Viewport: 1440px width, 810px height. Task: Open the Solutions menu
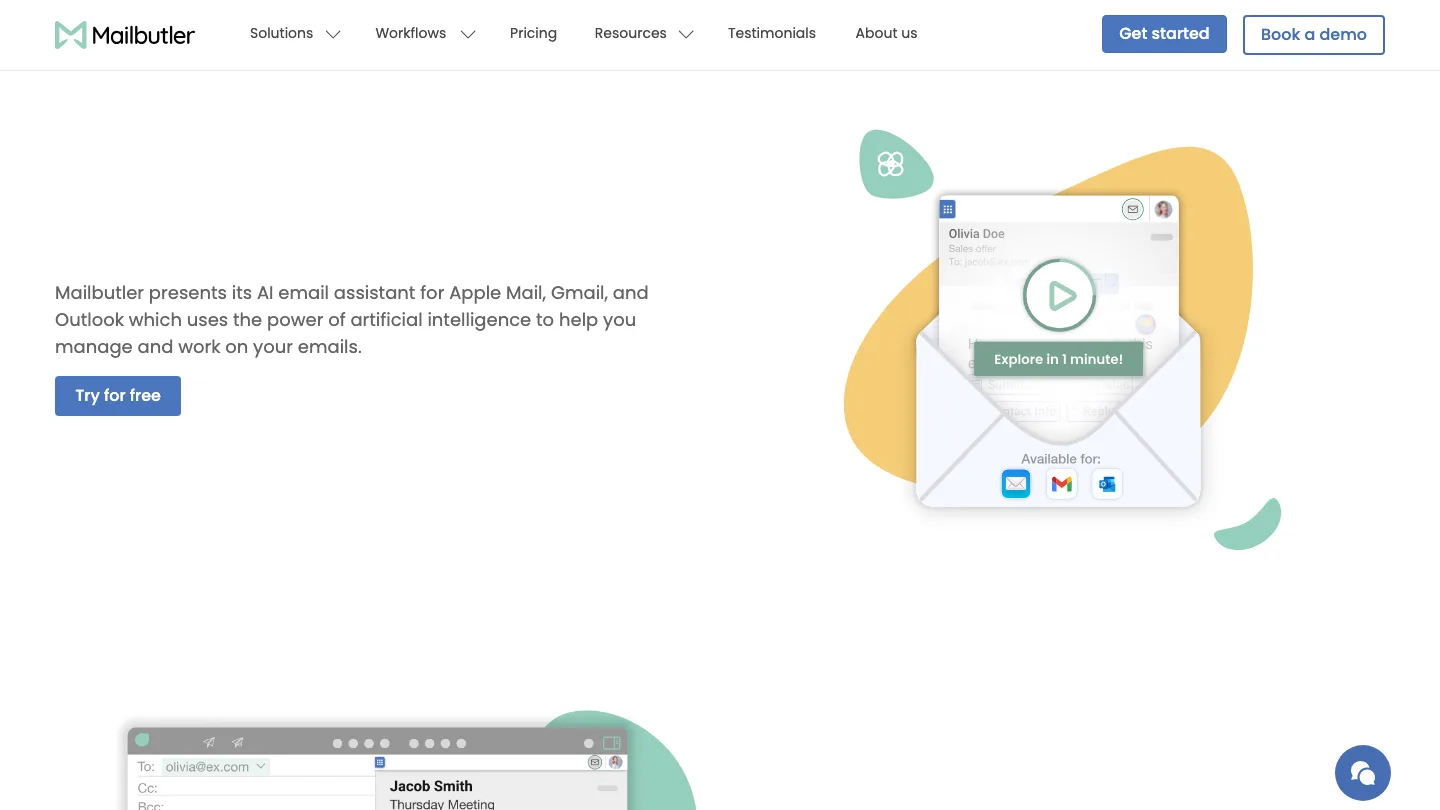click(x=281, y=33)
